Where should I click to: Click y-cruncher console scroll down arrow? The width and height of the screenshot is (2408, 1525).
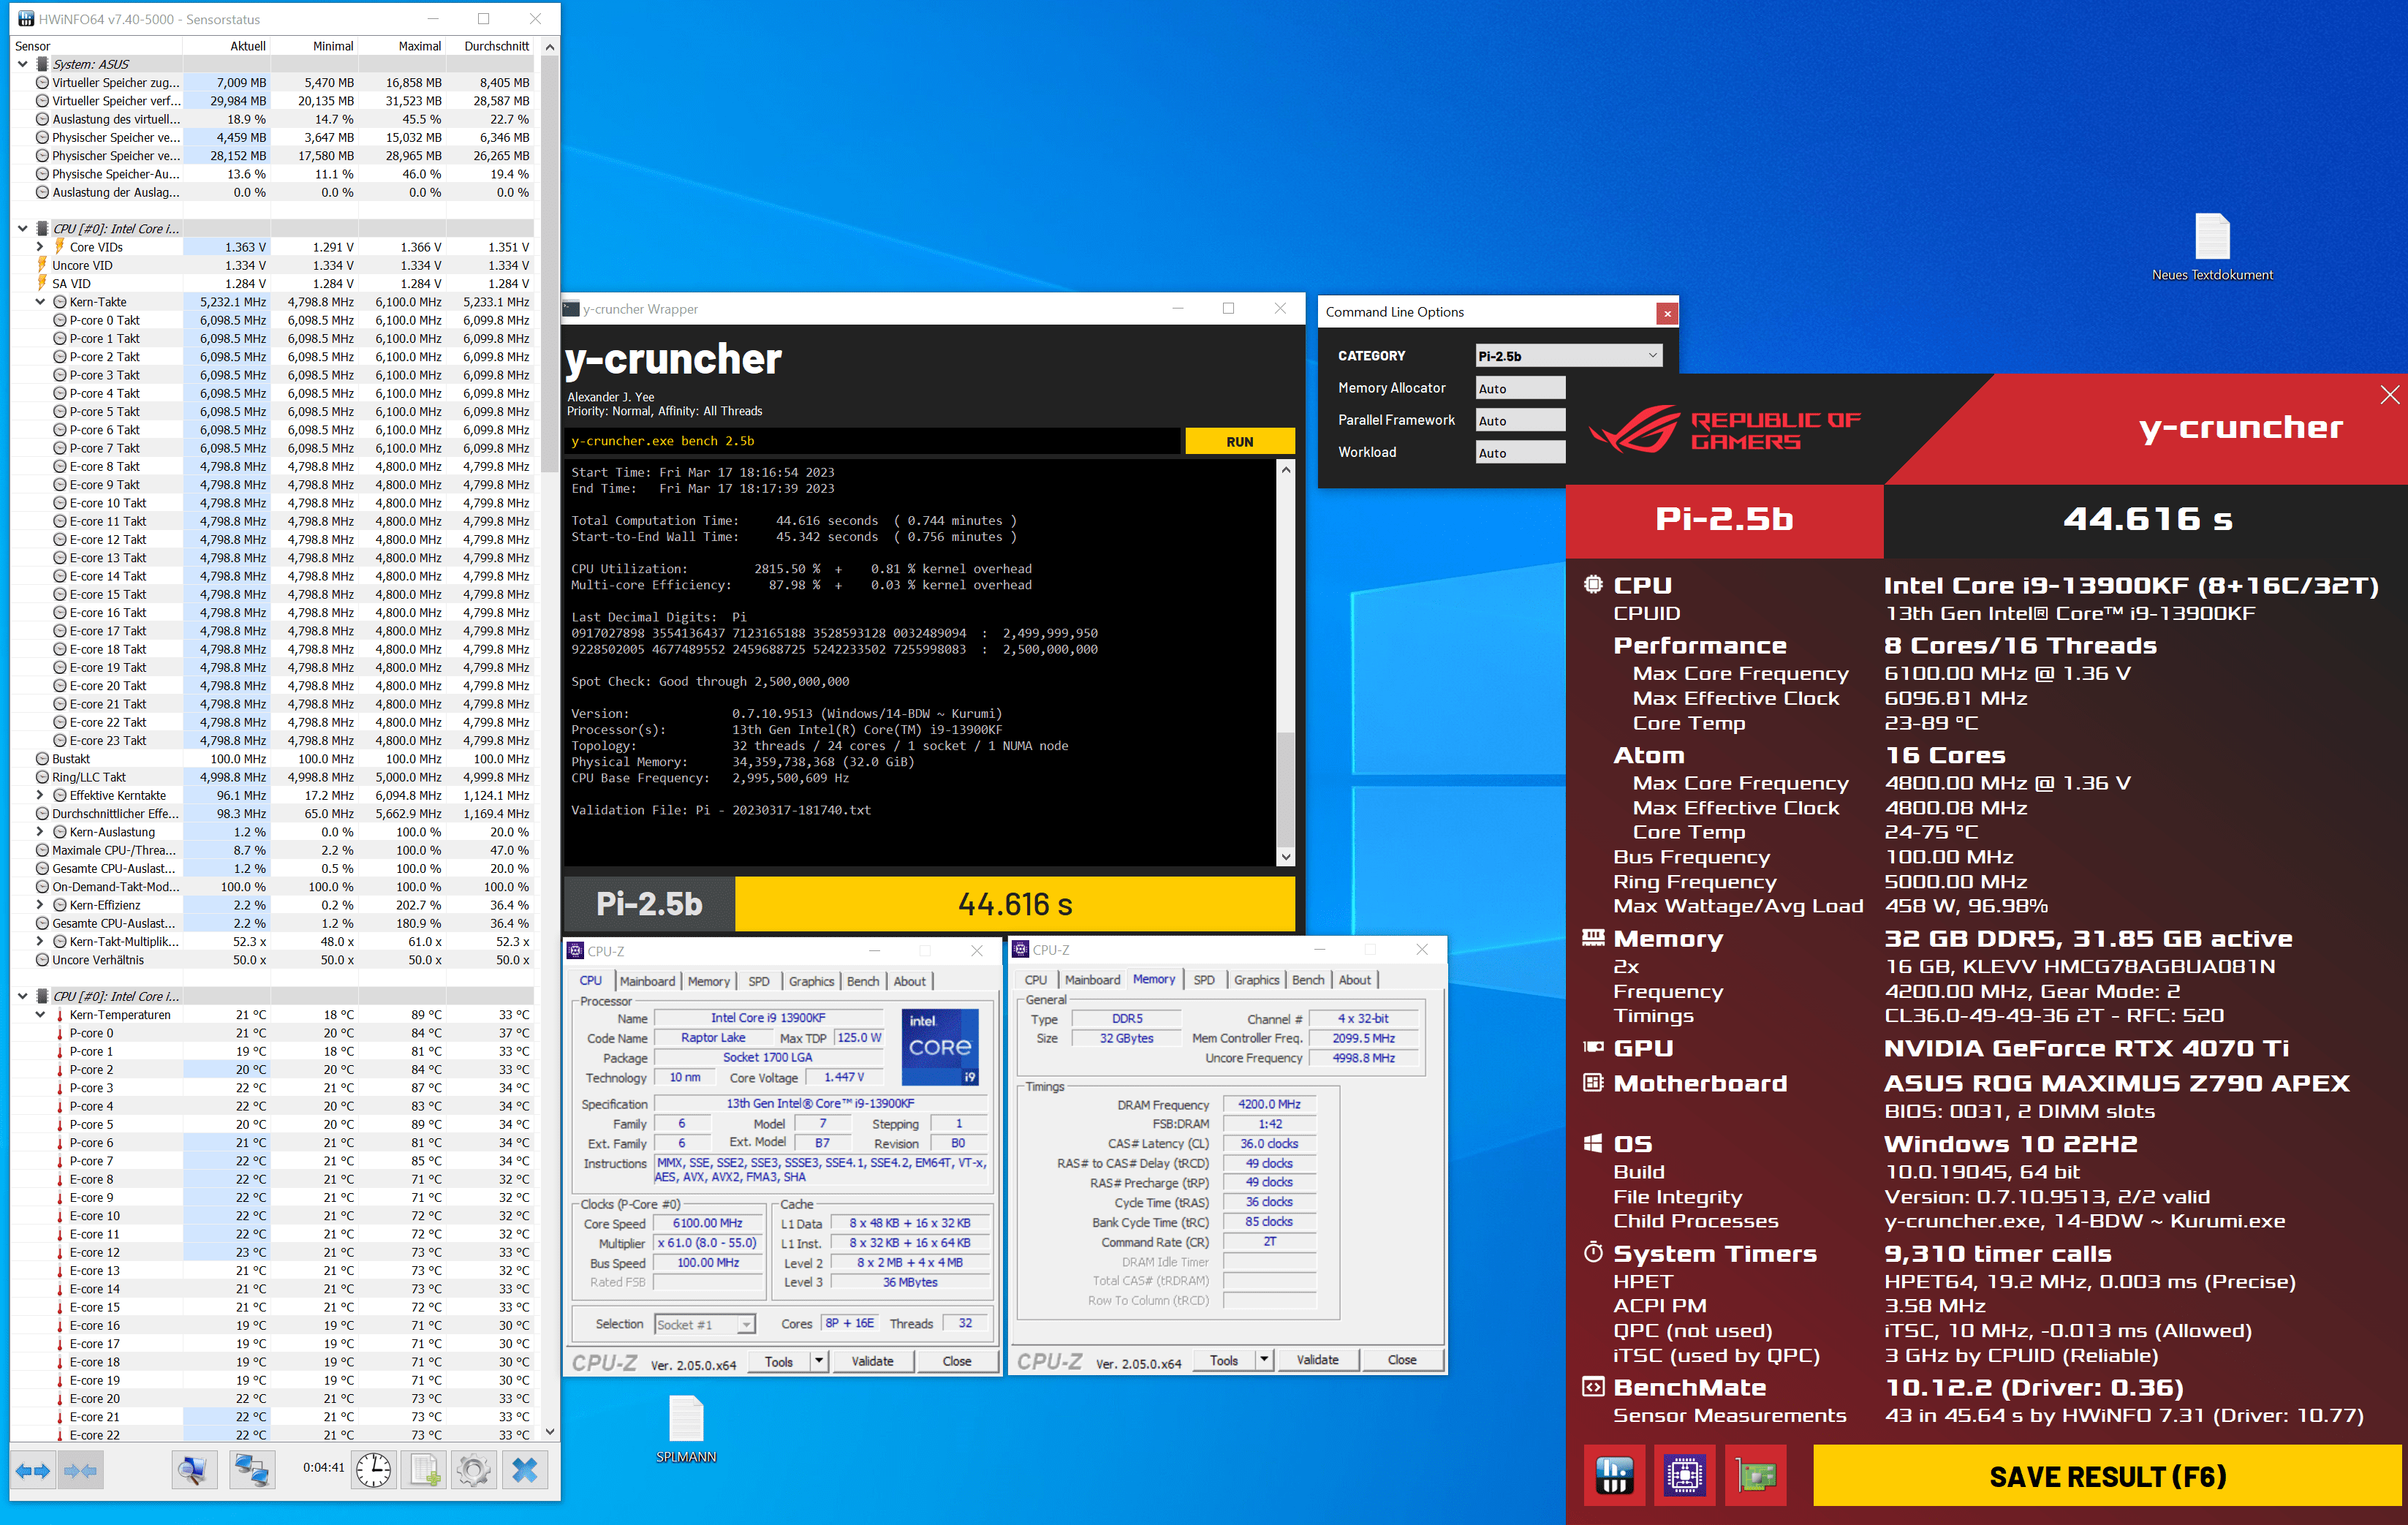click(1286, 857)
